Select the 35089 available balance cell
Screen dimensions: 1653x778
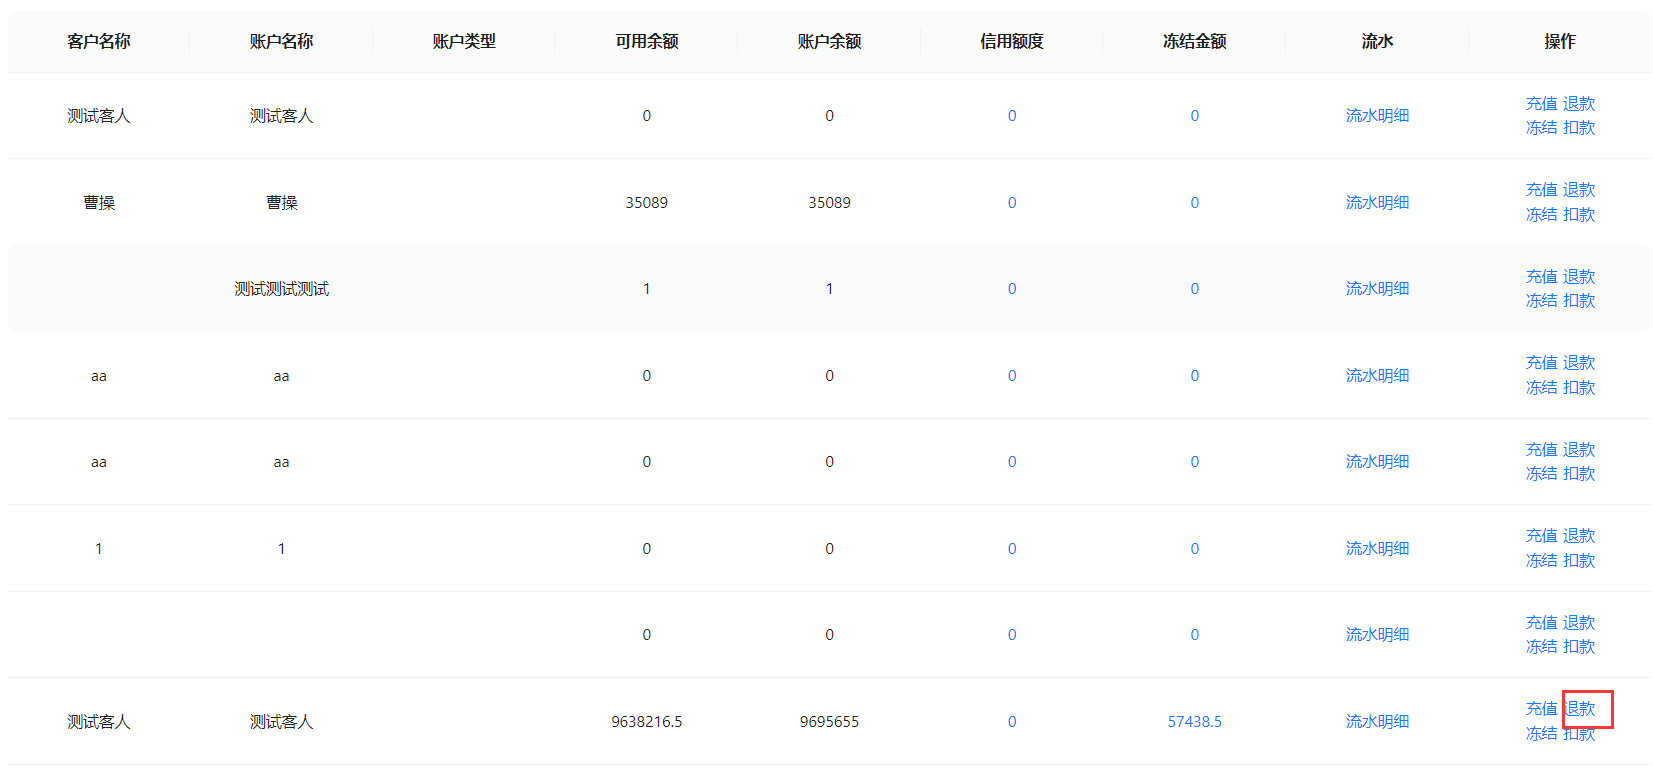click(x=647, y=203)
